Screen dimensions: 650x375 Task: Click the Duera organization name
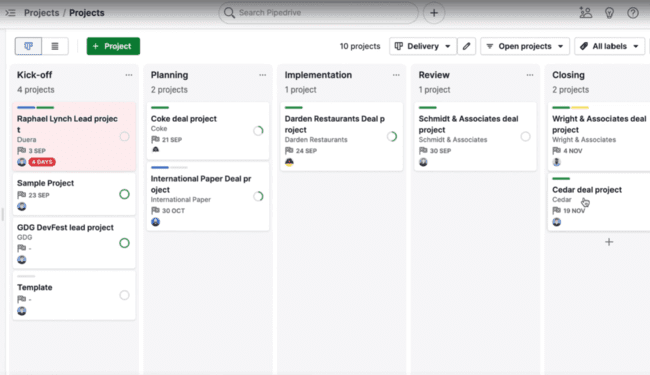(x=27, y=140)
